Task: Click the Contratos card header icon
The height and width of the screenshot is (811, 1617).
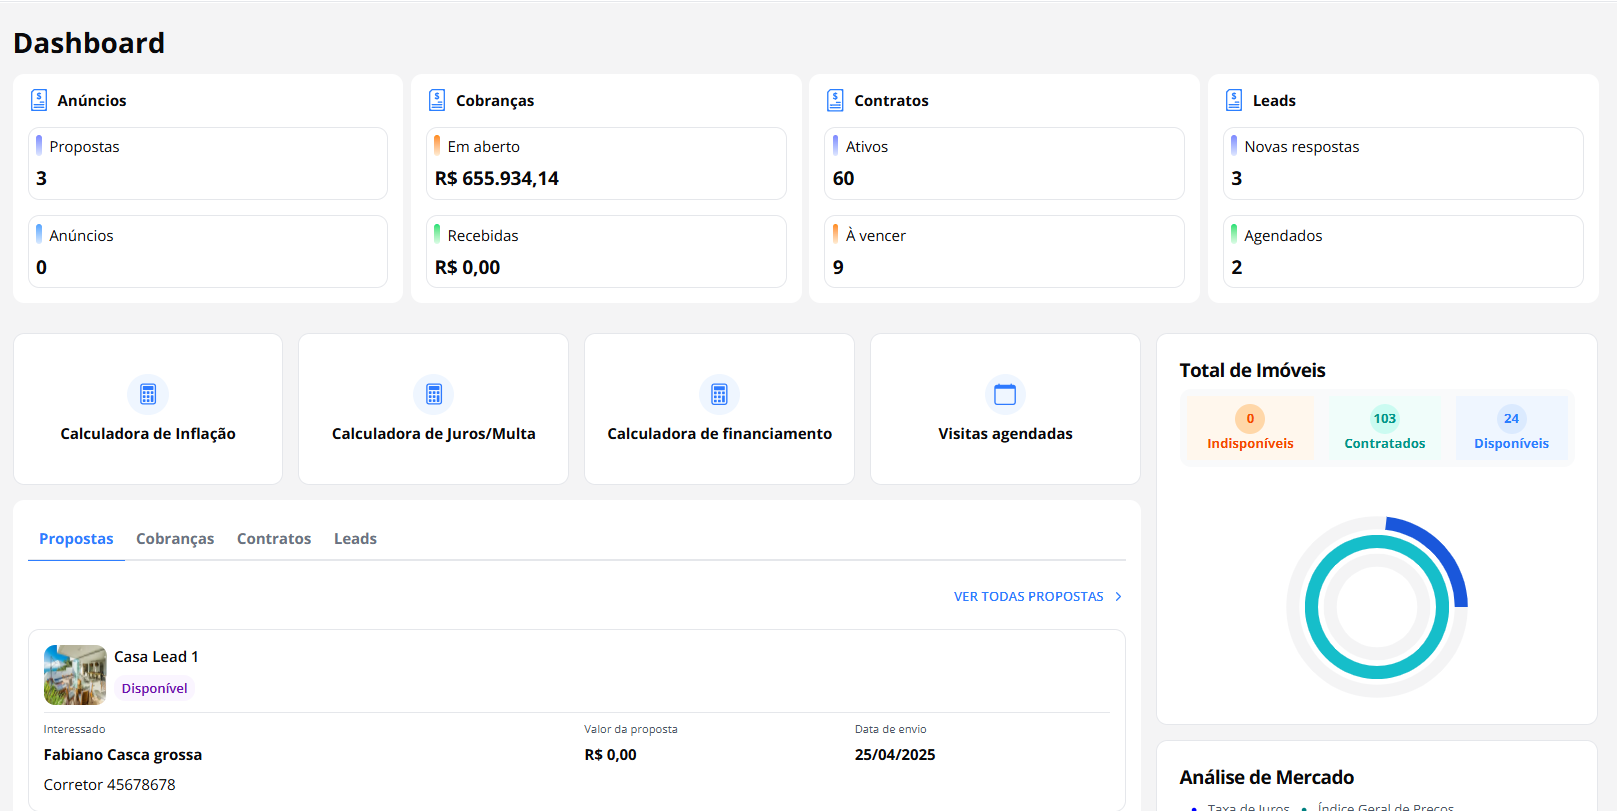Action: 836,100
